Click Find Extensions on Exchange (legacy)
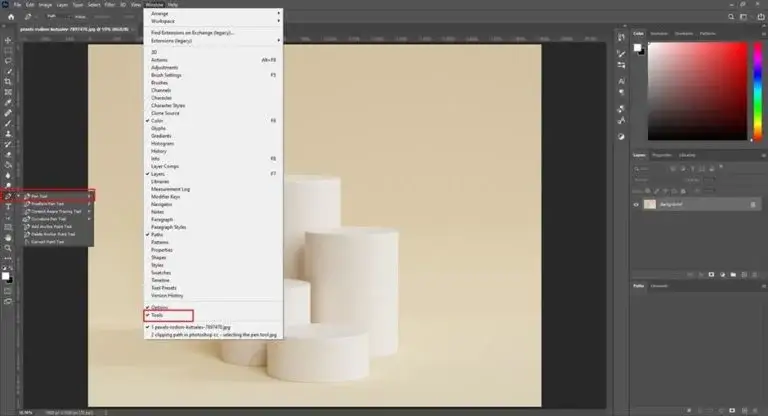 (x=193, y=33)
